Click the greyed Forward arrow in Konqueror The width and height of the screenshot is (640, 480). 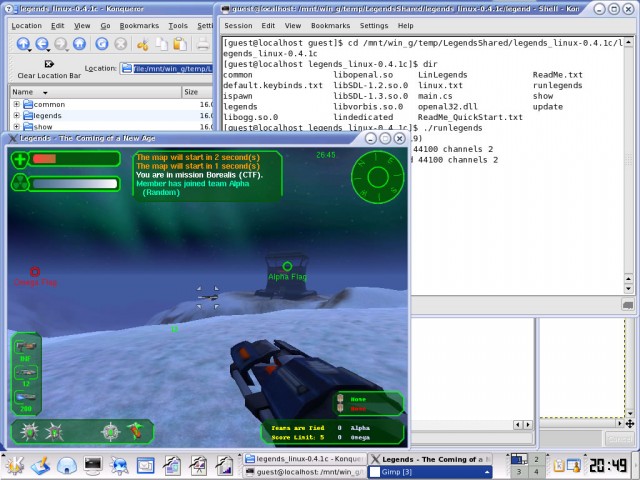60,44
